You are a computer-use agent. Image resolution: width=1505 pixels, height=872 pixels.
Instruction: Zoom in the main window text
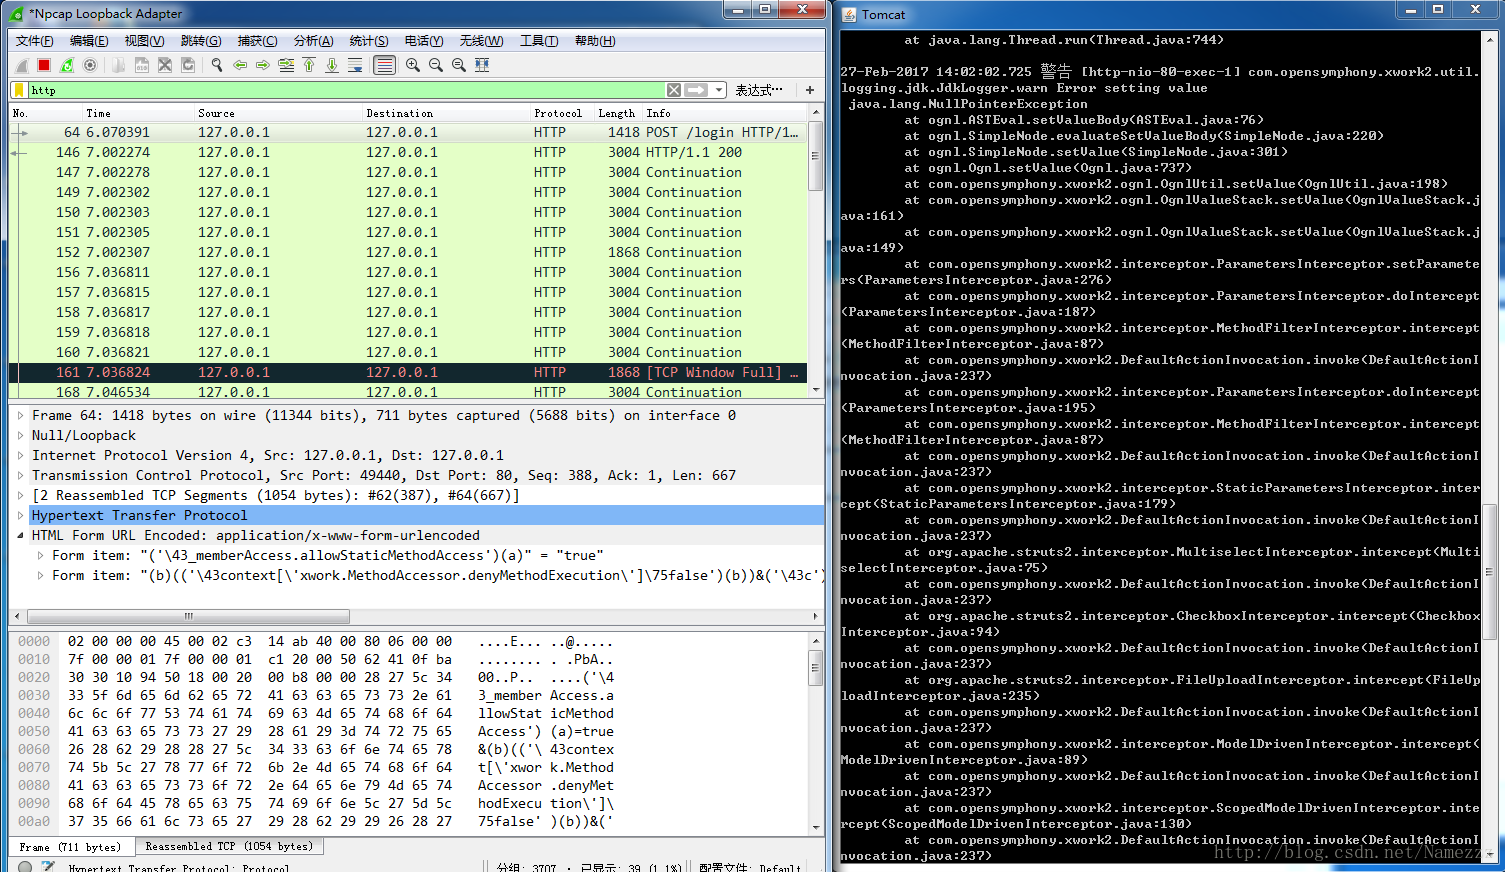click(413, 65)
